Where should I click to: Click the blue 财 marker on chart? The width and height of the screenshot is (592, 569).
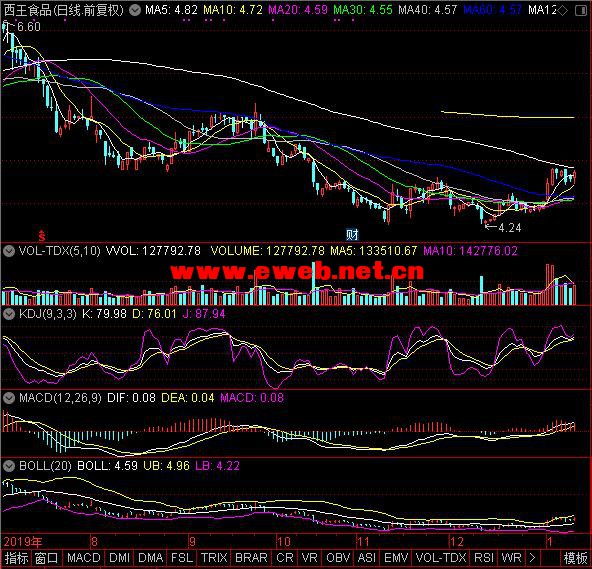pyautogui.click(x=352, y=234)
